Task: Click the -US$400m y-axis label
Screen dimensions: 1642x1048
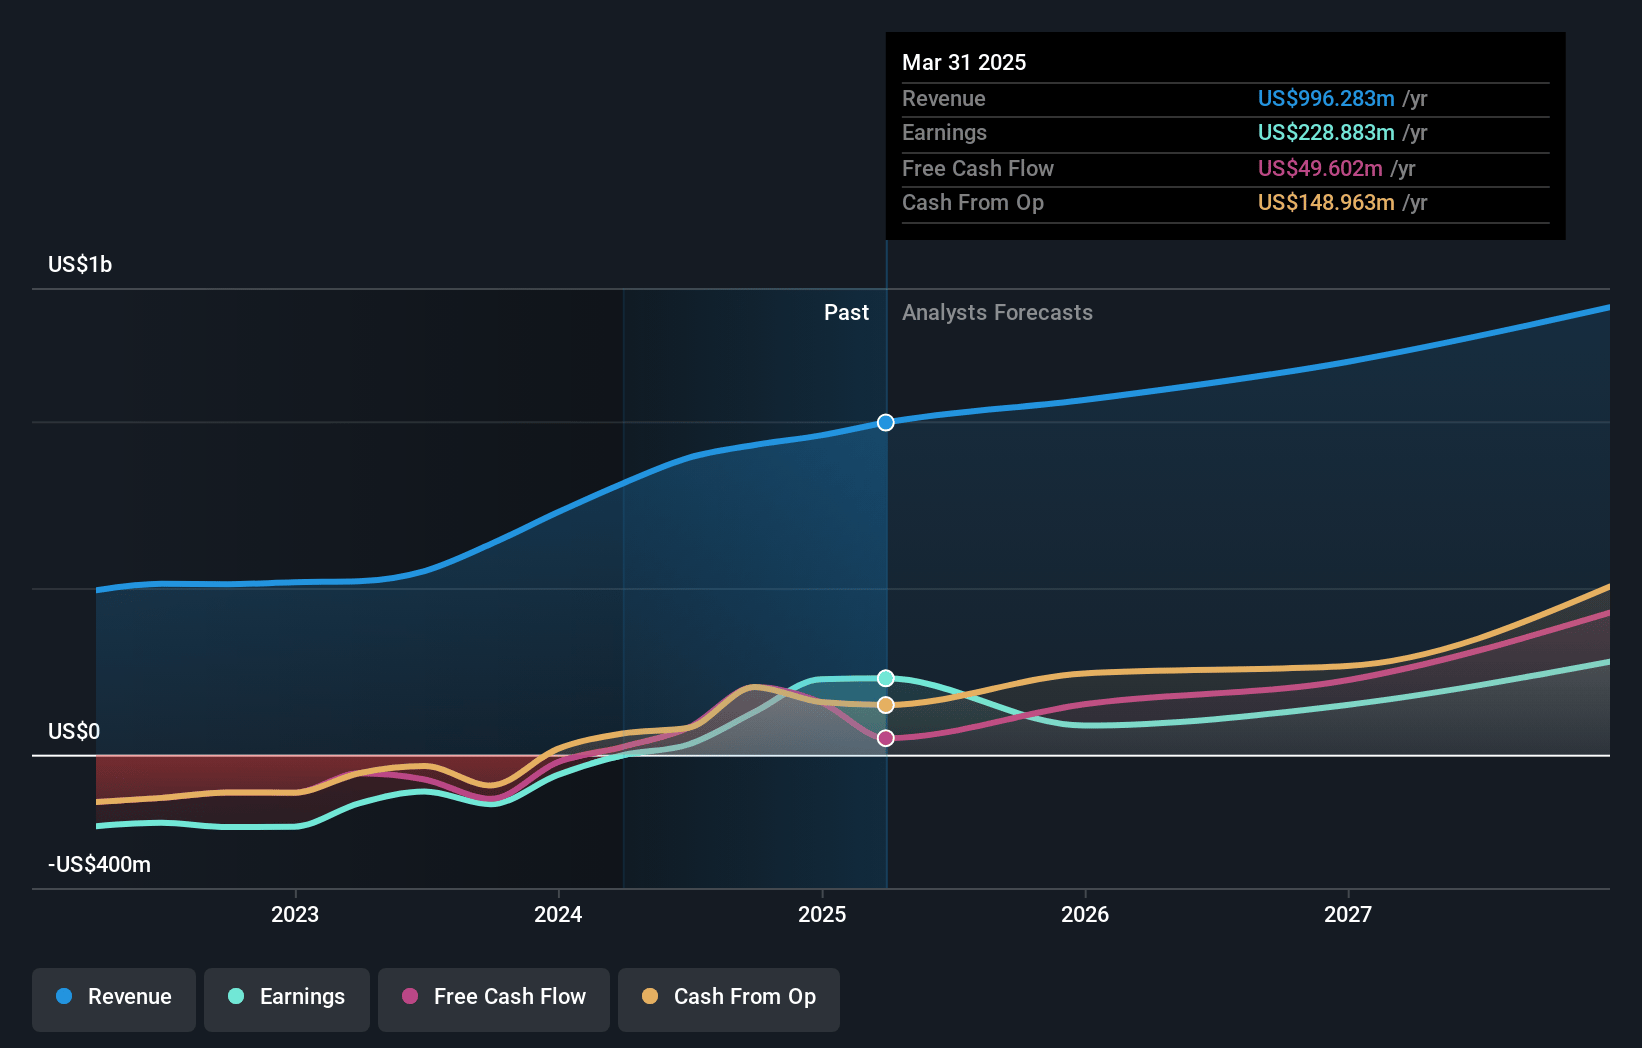Action: point(100,864)
